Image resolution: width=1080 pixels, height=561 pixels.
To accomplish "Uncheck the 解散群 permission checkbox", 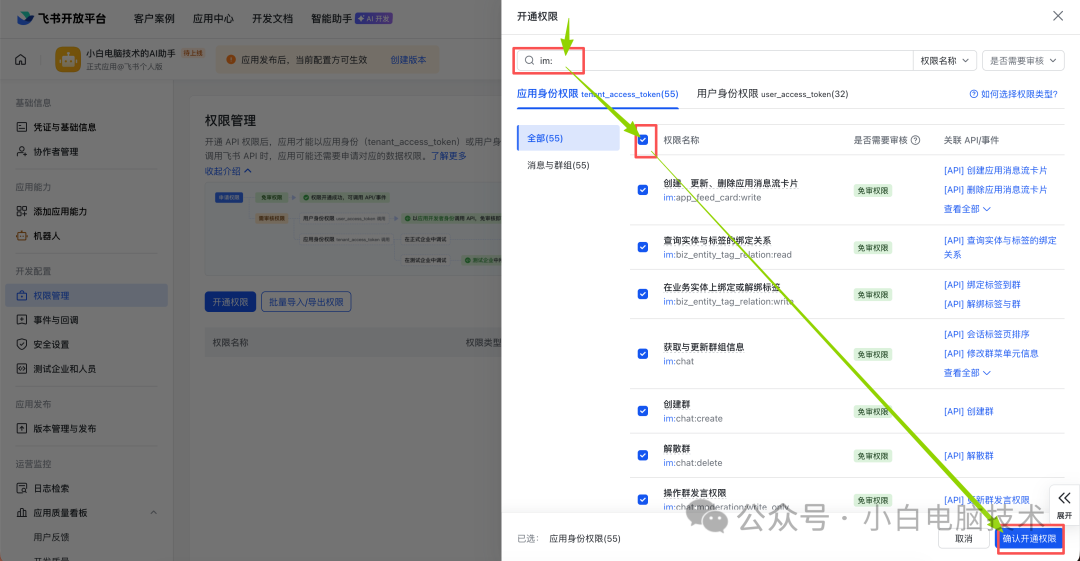I will click(x=643, y=456).
